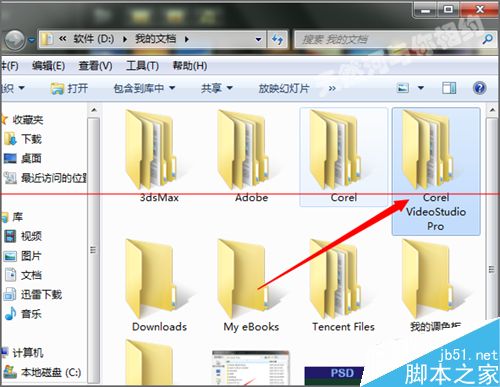Screen dimensions: 500x387
Task: Click the 打开 toolbar button
Action: [x=70, y=88]
